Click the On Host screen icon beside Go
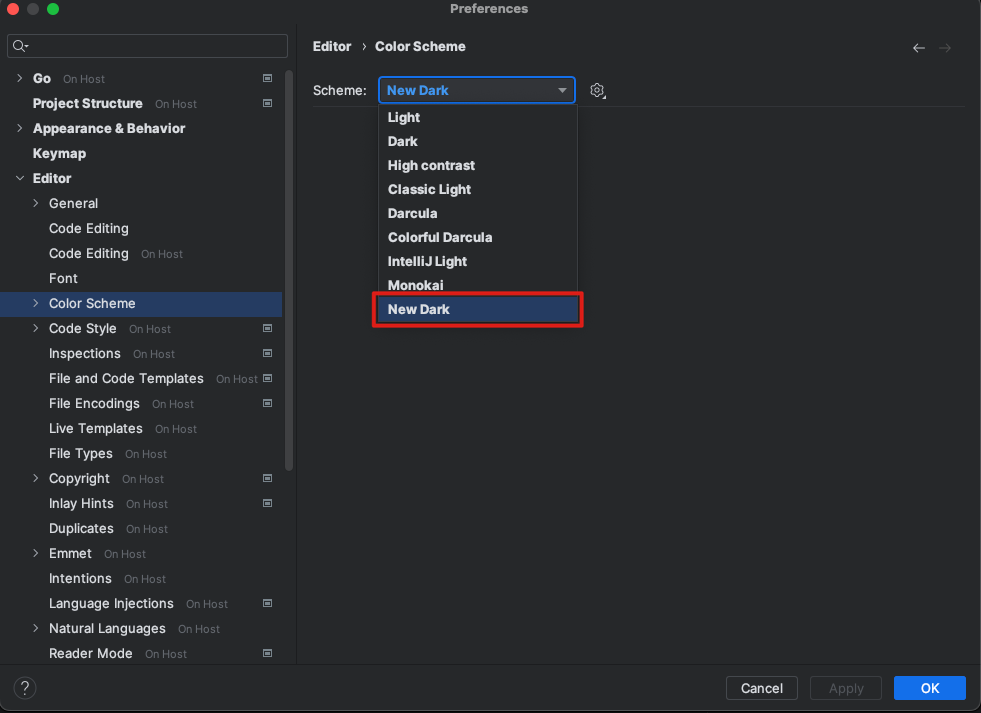This screenshot has height=713, width=981. (x=267, y=78)
